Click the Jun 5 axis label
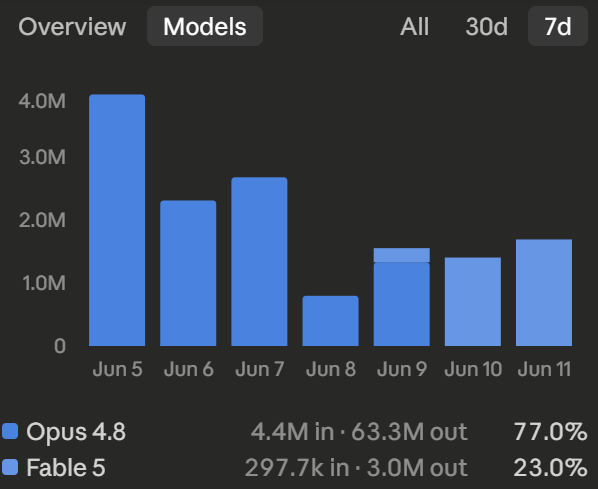The width and height of the screenshot is (598, 489). (x=117, y=369)
